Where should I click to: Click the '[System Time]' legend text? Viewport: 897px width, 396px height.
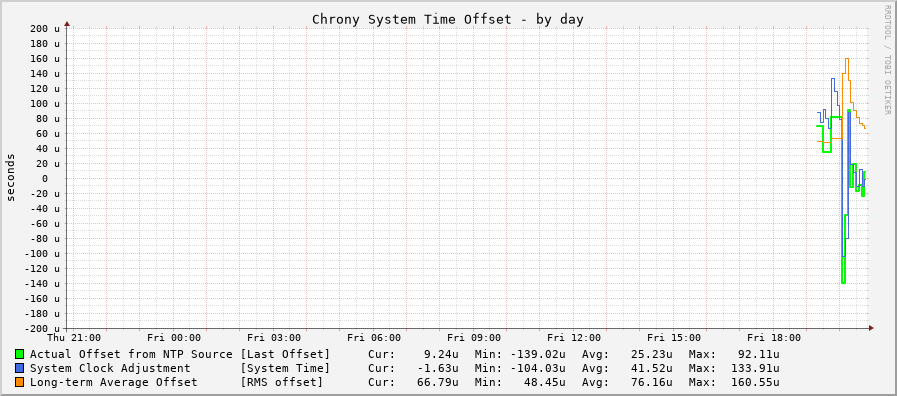coord(285,368)
